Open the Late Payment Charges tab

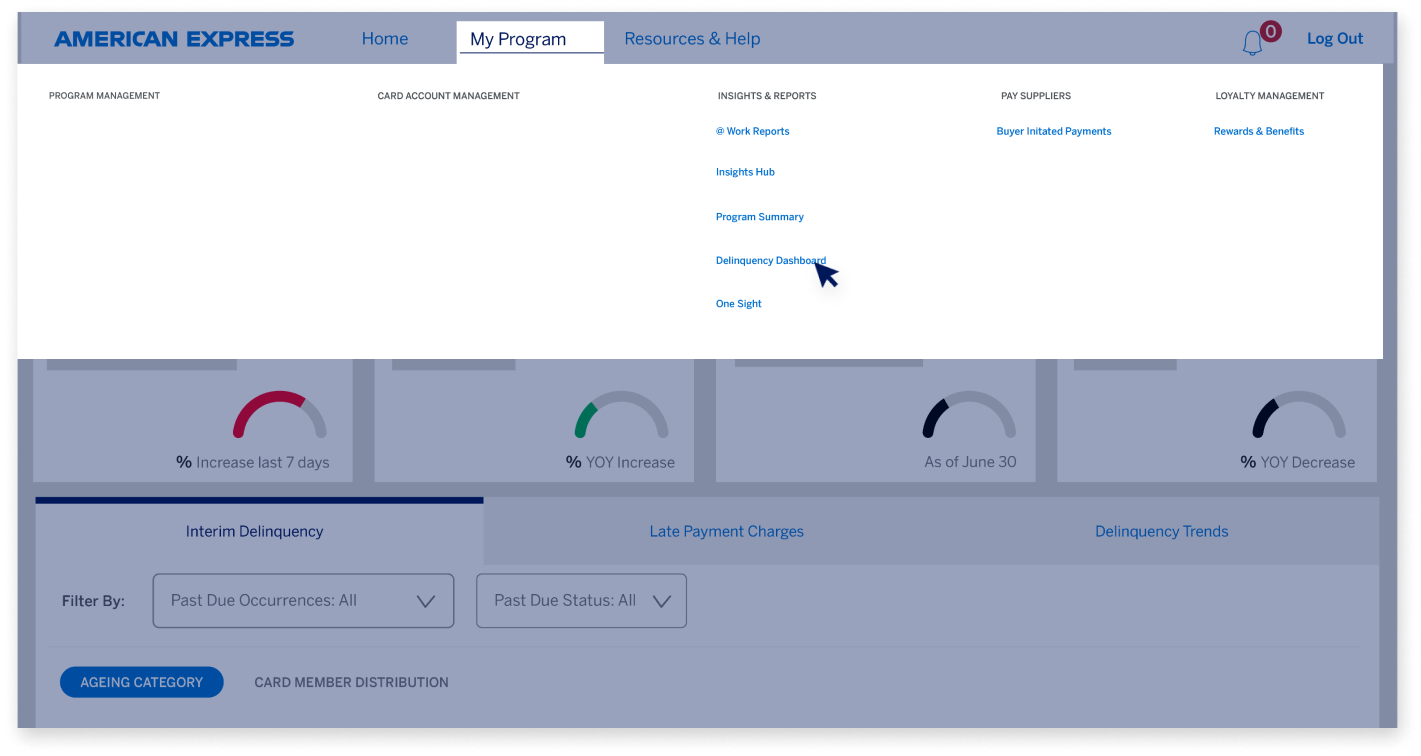(727, 531)
